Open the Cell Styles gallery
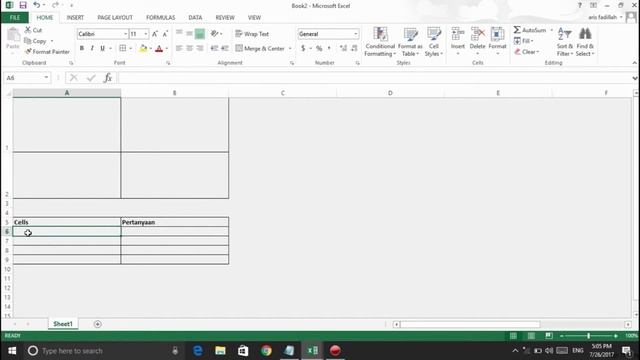 (x=434, y=42)
